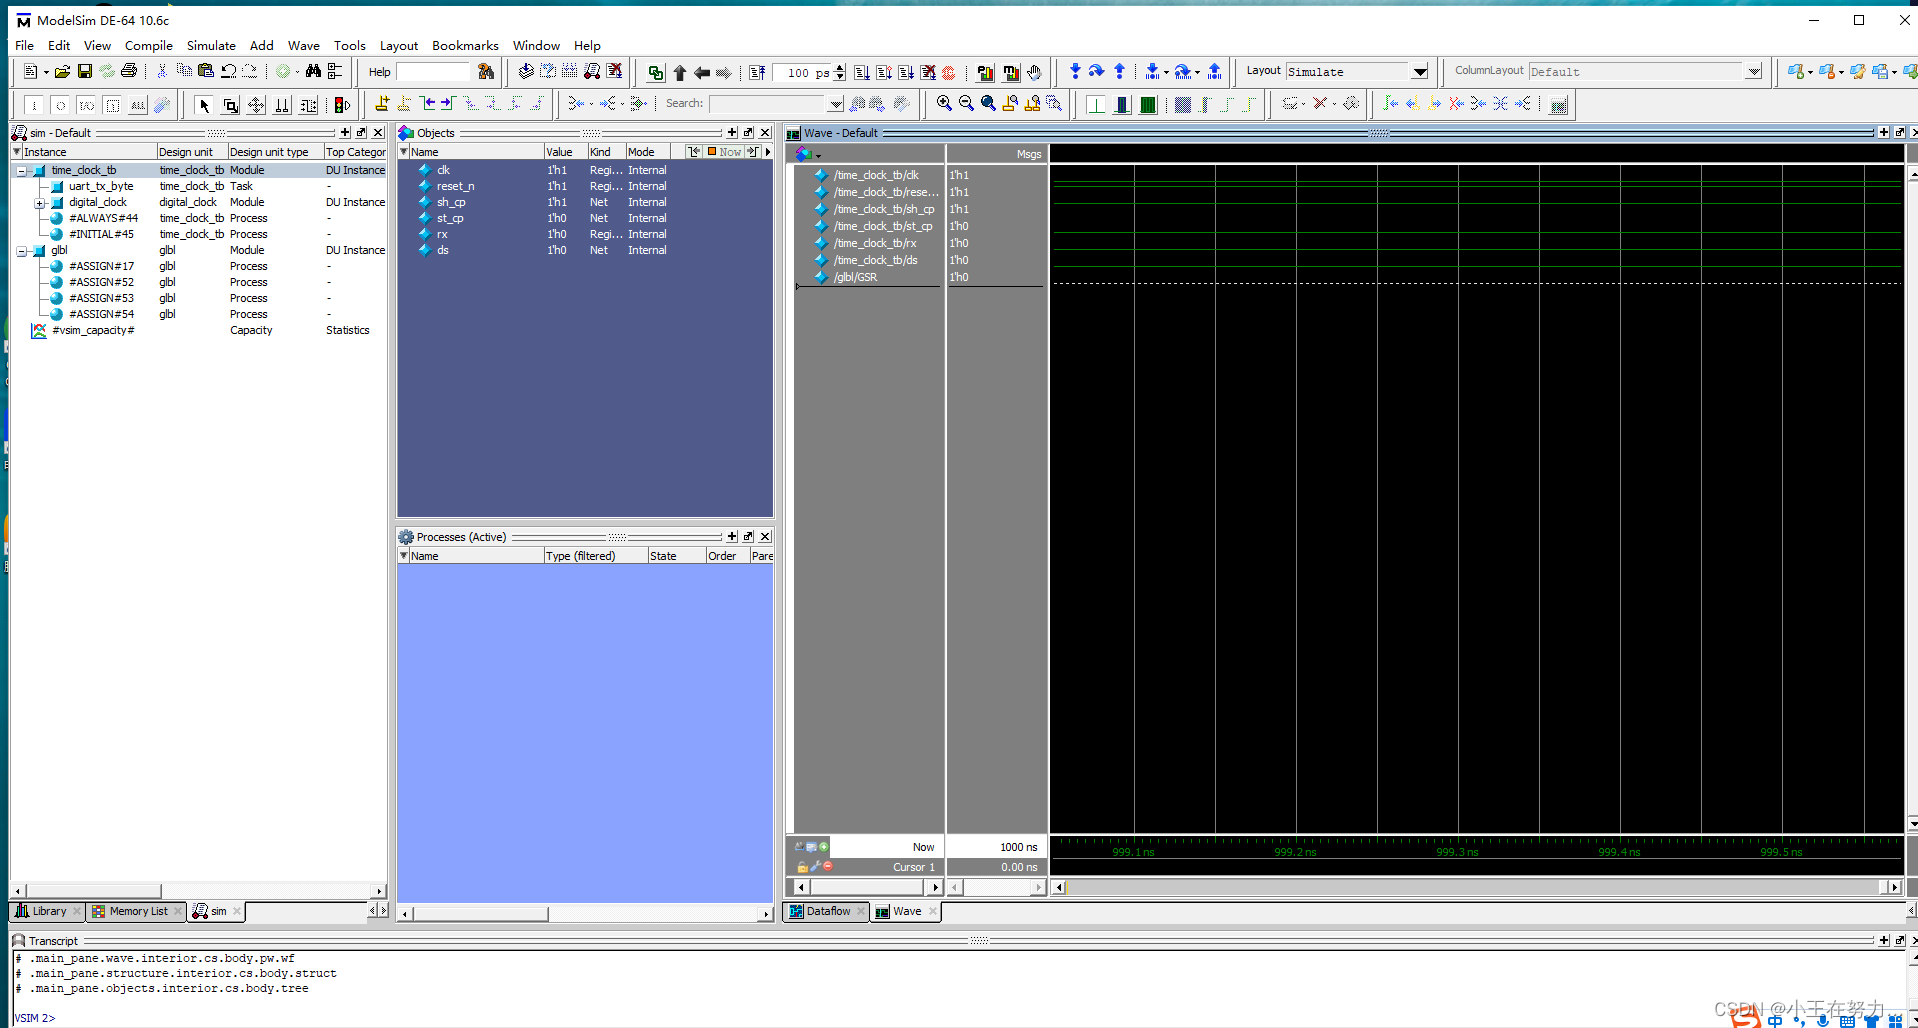The width and height of the screenshot is (1918, 1028).
Task: Select the #vsim_capacity# entry
Action: [x=93, y=330]
